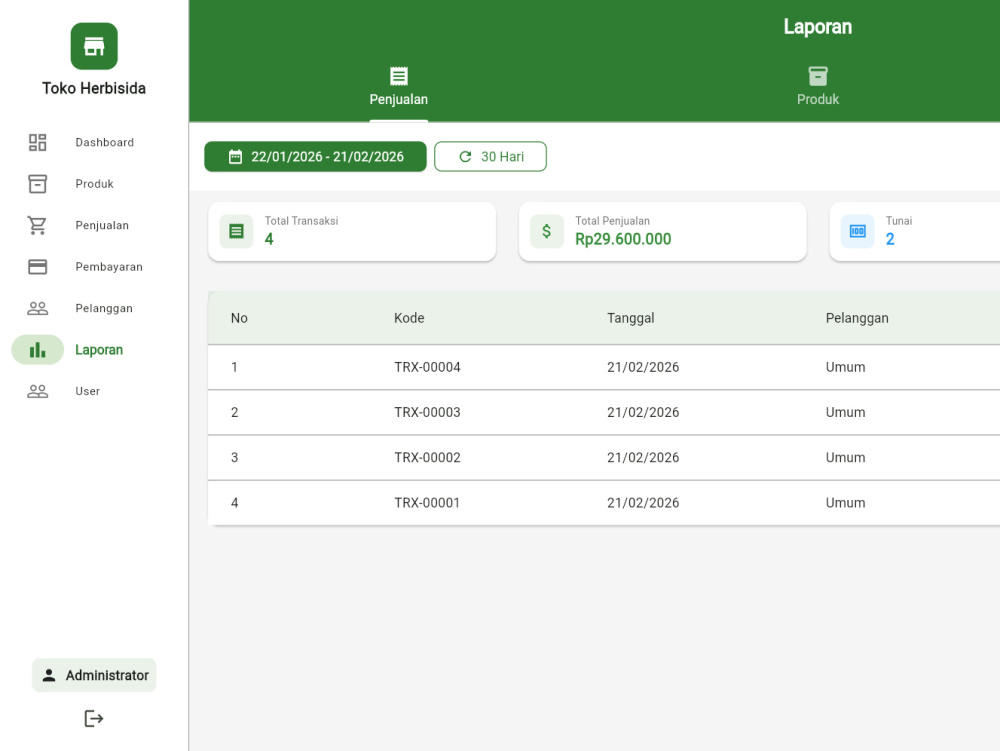Viewport: 1000px width, 751px height.
Task: Click the date cell in TRX-00002 row
Action: point(643,458)
